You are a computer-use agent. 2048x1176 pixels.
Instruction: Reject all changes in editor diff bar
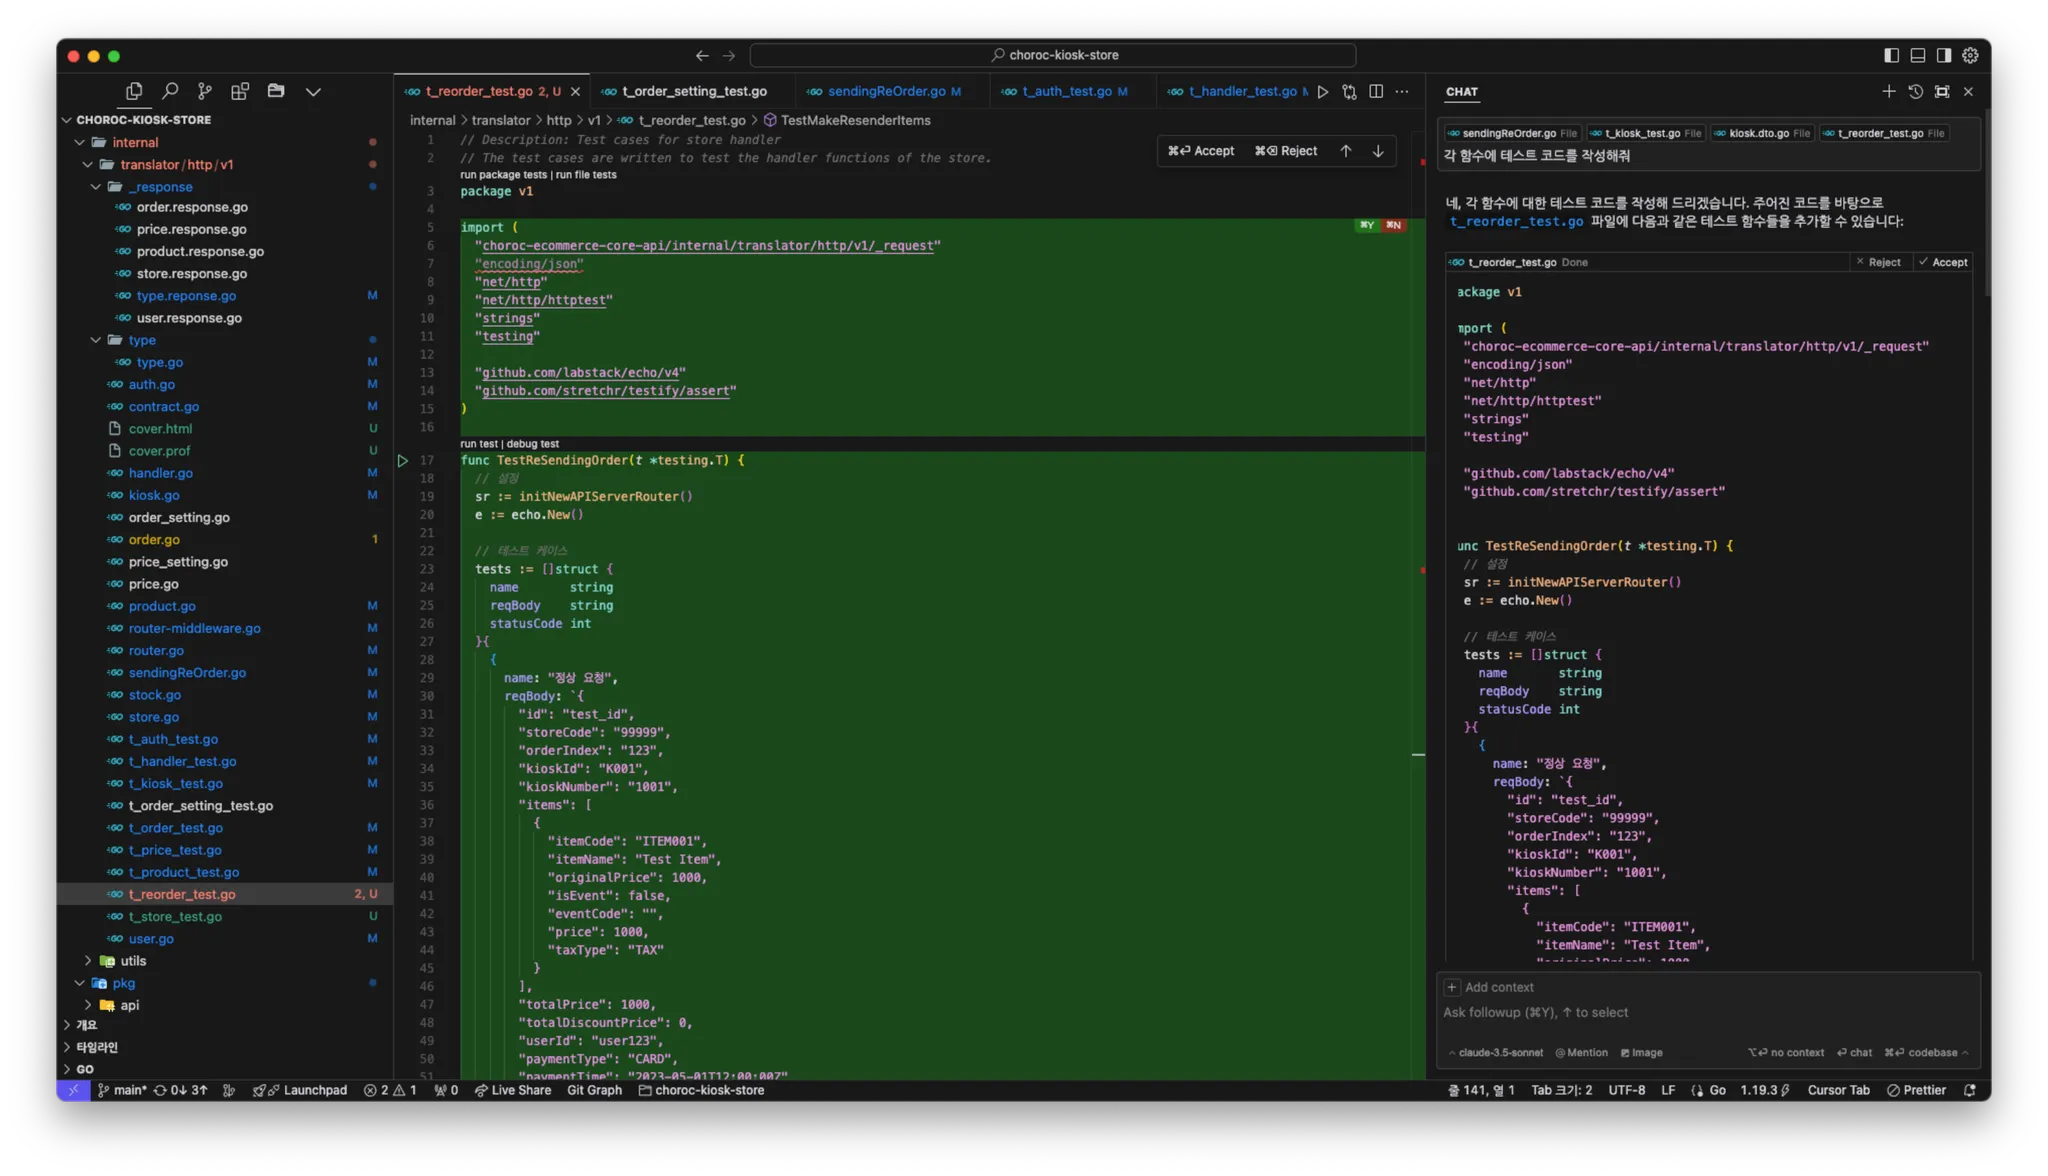point(1286,150)
